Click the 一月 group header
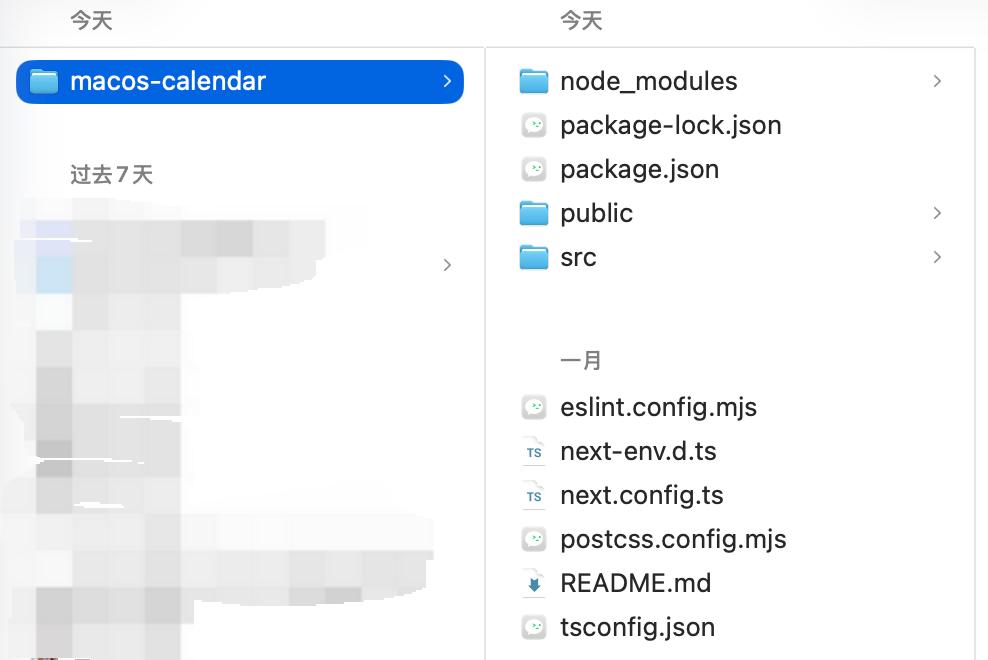The width and height of the screenshot is (988, 660). (581, 360)
